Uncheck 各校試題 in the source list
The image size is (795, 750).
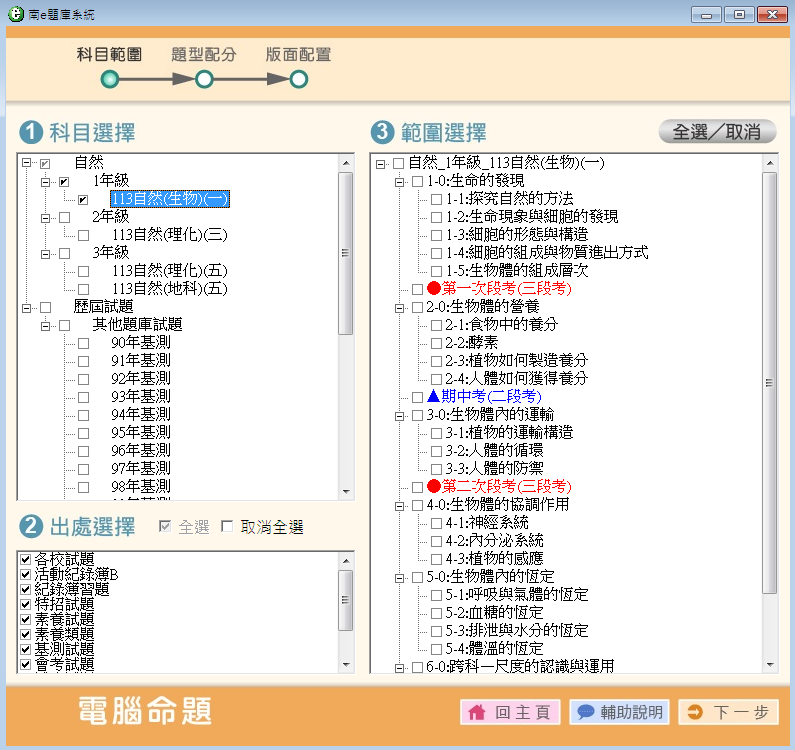tap(26, 558)
